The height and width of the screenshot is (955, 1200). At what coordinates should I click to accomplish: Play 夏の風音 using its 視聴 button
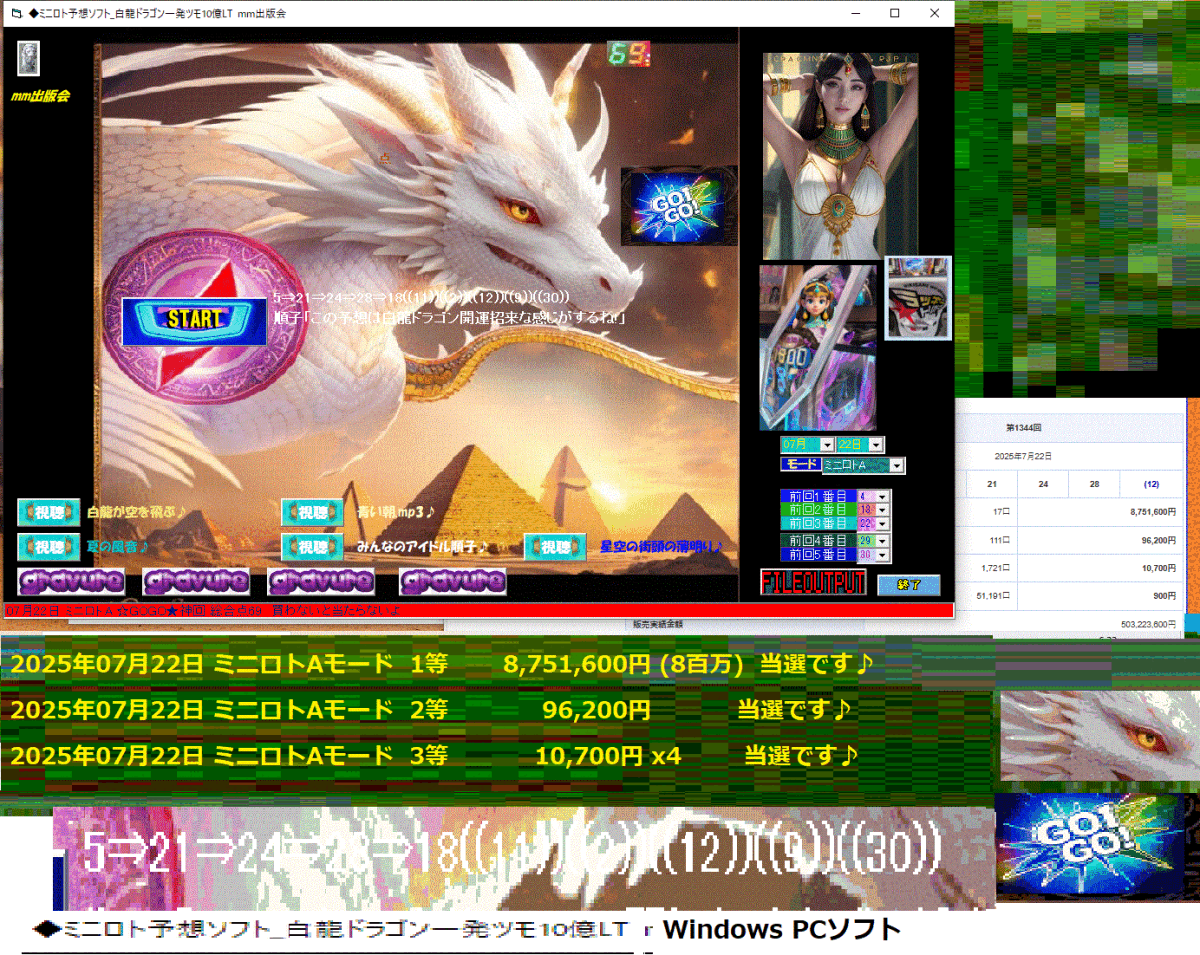pos(49,546)
